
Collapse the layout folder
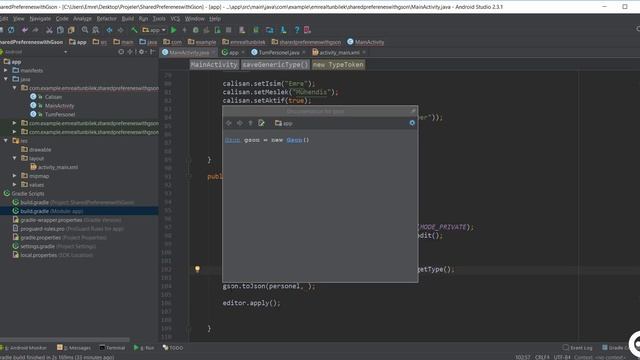(x=15, y=158)
